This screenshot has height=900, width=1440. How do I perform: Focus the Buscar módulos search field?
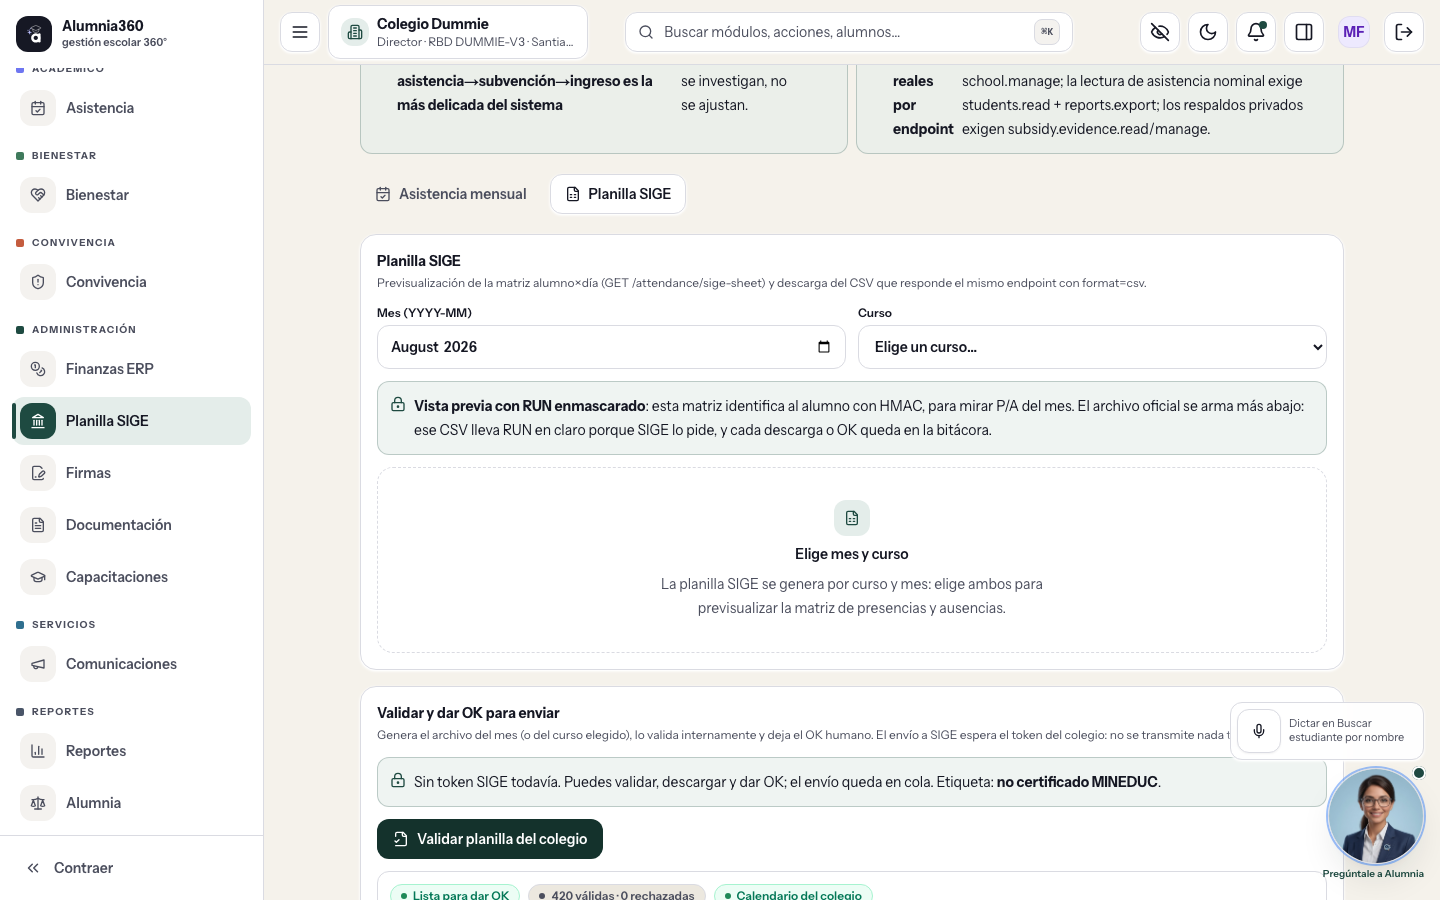pos(848,32)
